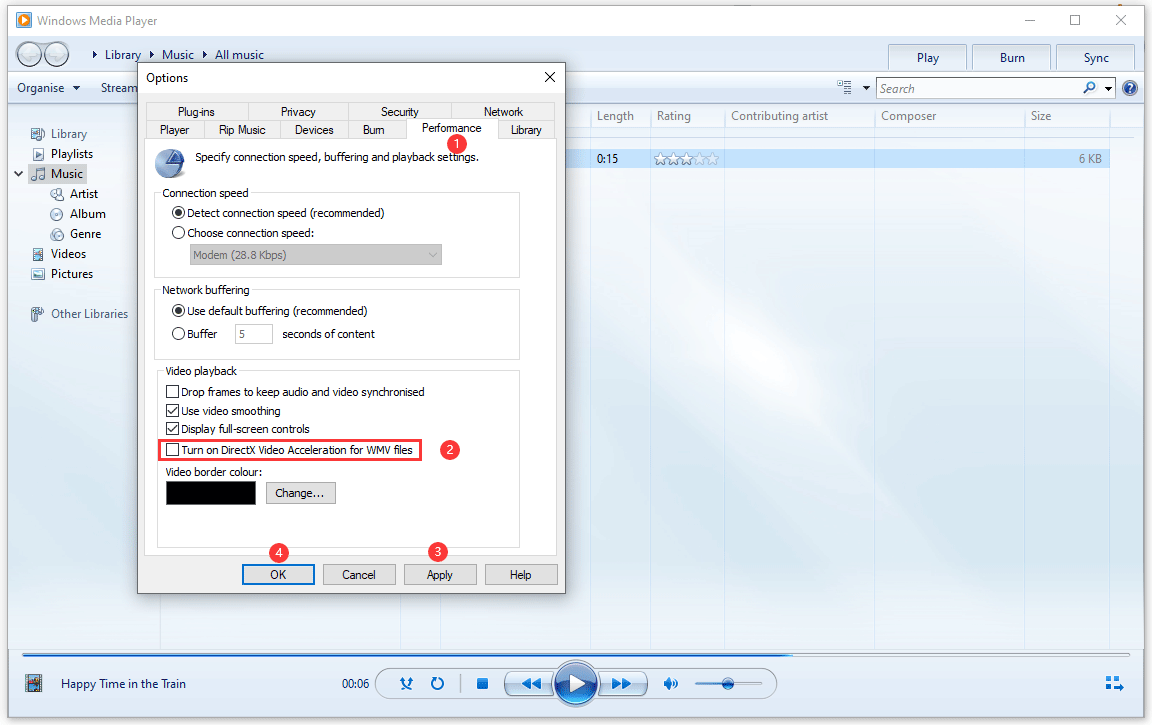Click the Library breadcrumb arrow
Screen dimensions: 1152x725
coord(95,55)
